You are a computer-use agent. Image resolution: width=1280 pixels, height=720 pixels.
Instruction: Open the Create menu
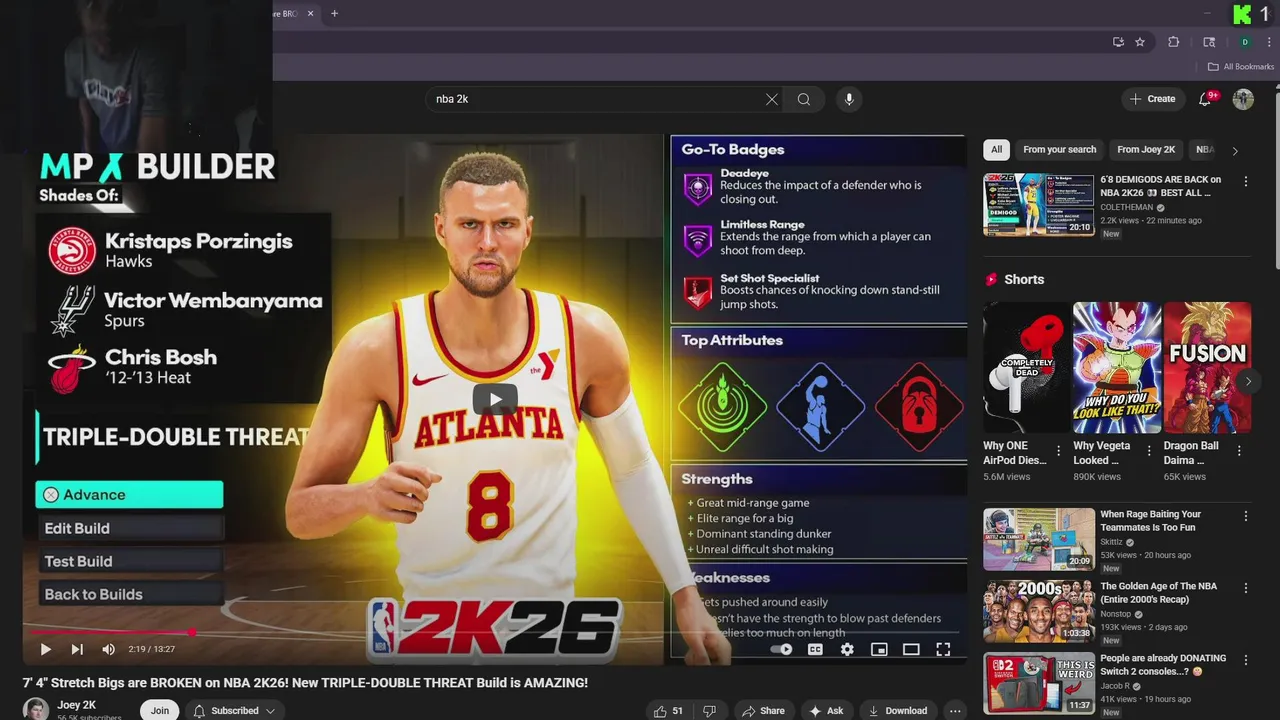(1152, 99)
